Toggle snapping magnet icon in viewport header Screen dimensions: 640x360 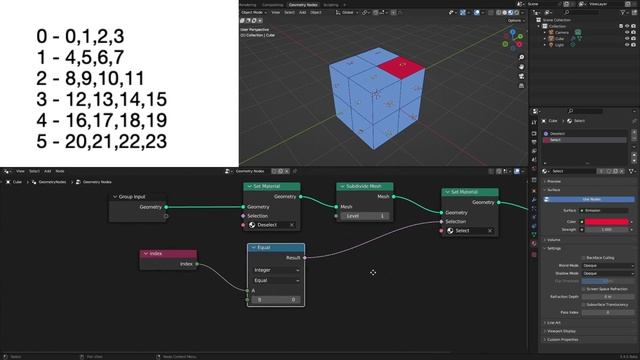pos(376,13)
